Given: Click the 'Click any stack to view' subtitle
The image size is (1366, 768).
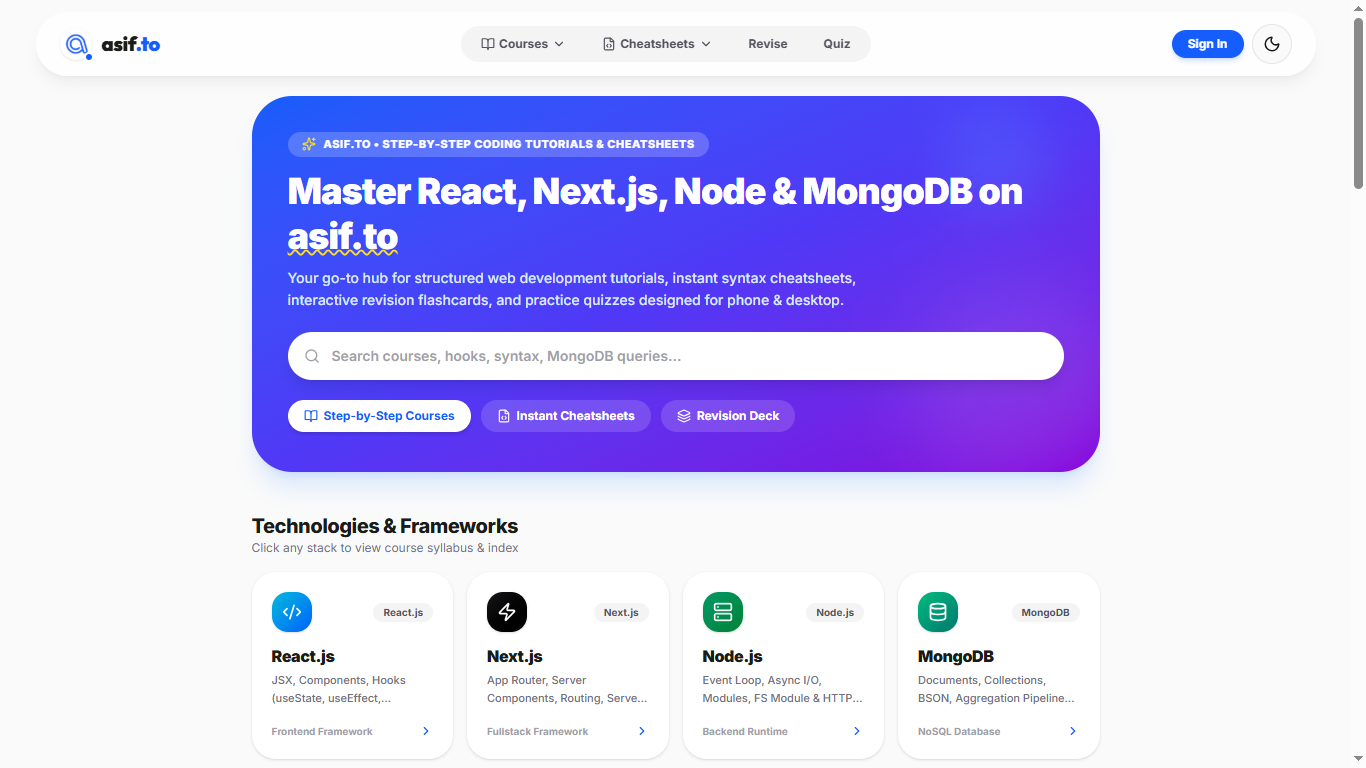Looking at the screenshot, I should 385,548.
